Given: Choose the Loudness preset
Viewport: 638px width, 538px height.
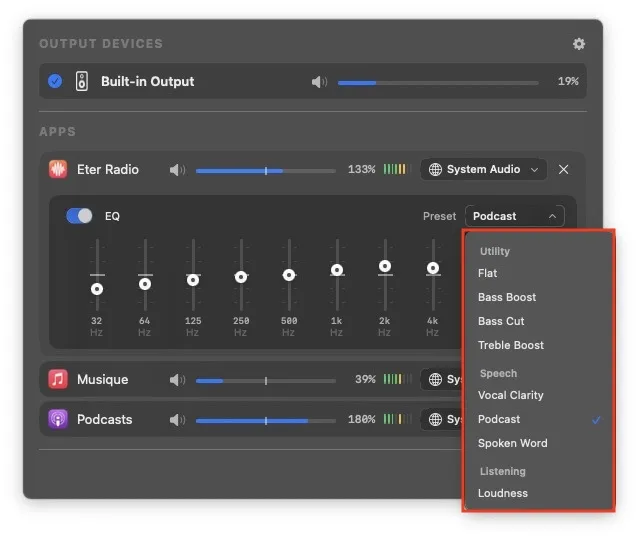Looking at the screenshot, I should click(x=539, y=493).
